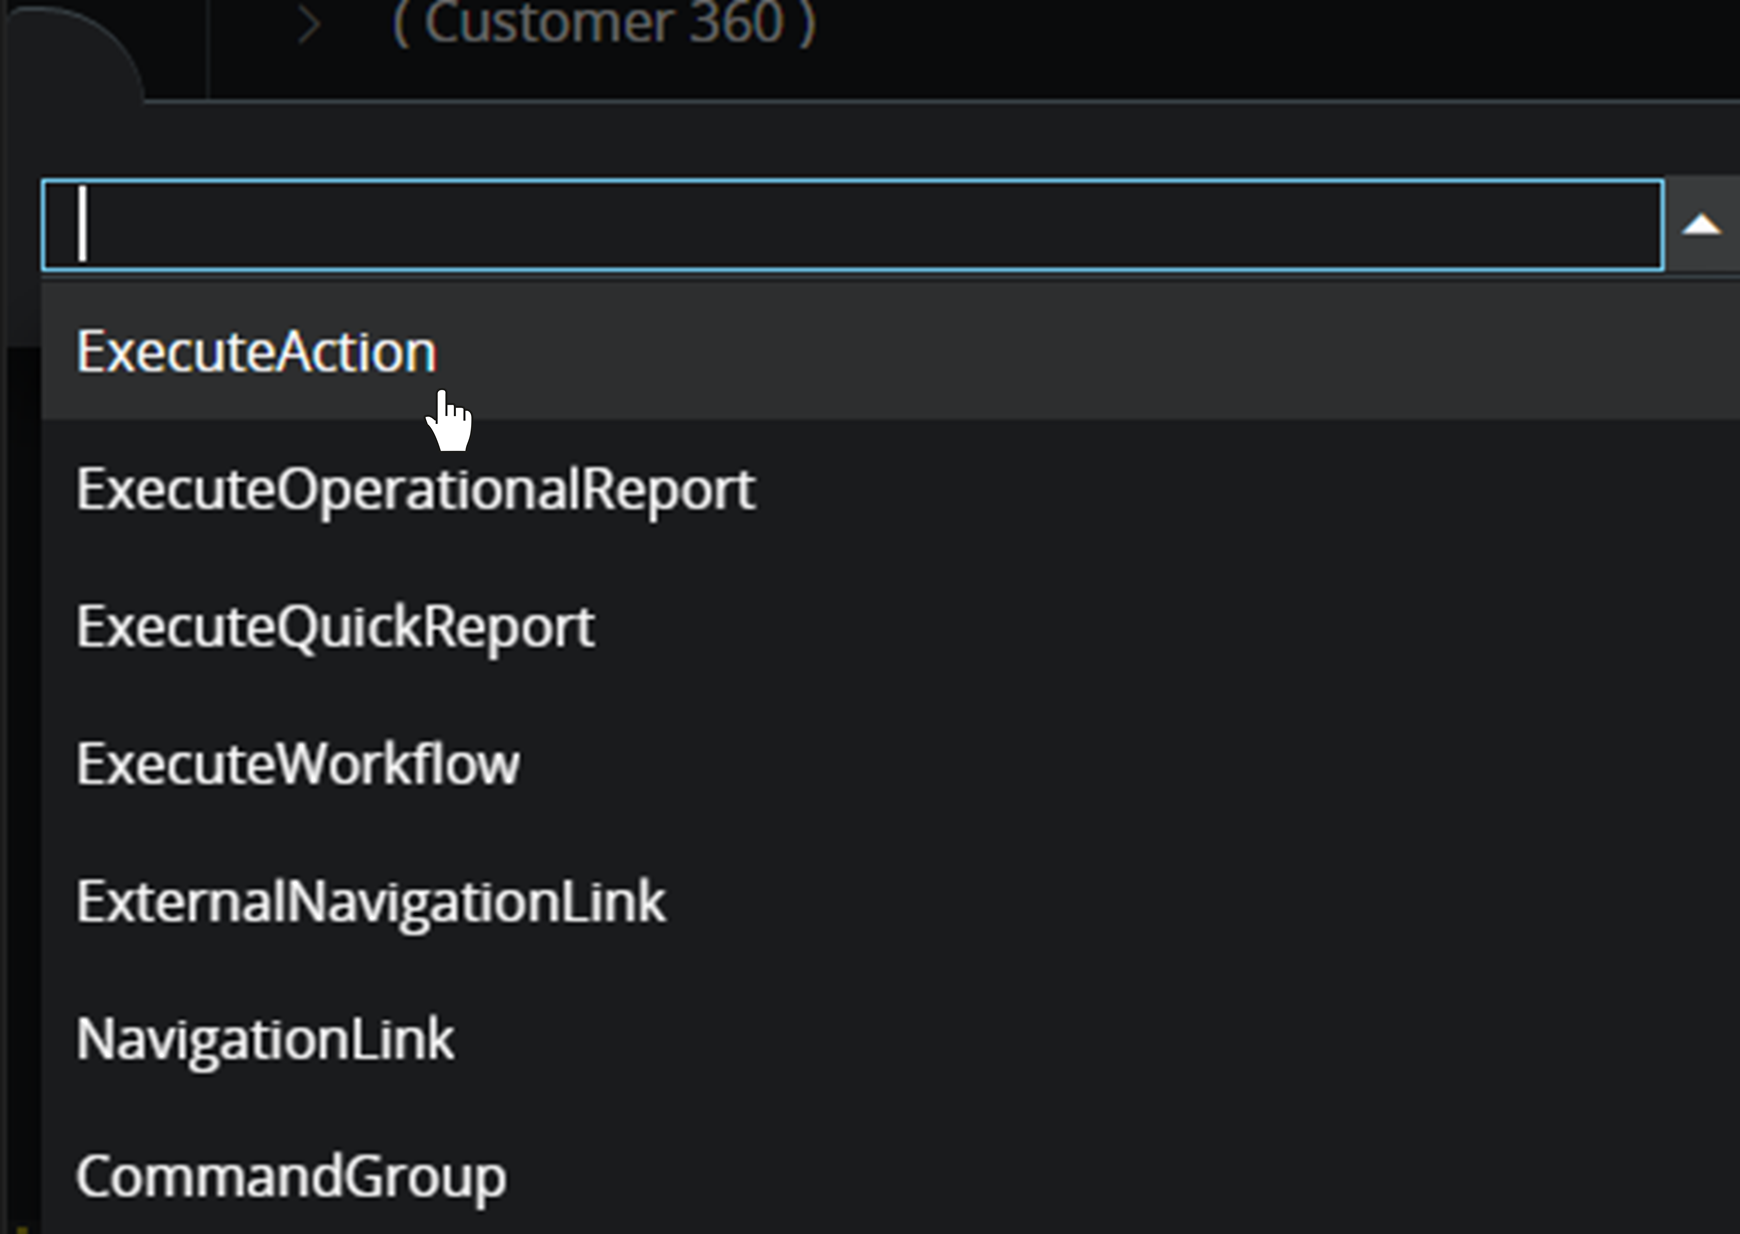Pick CommandGroup from the dropdown options
This screenshot has width=1740, height=1234.
pos(291,1176)
